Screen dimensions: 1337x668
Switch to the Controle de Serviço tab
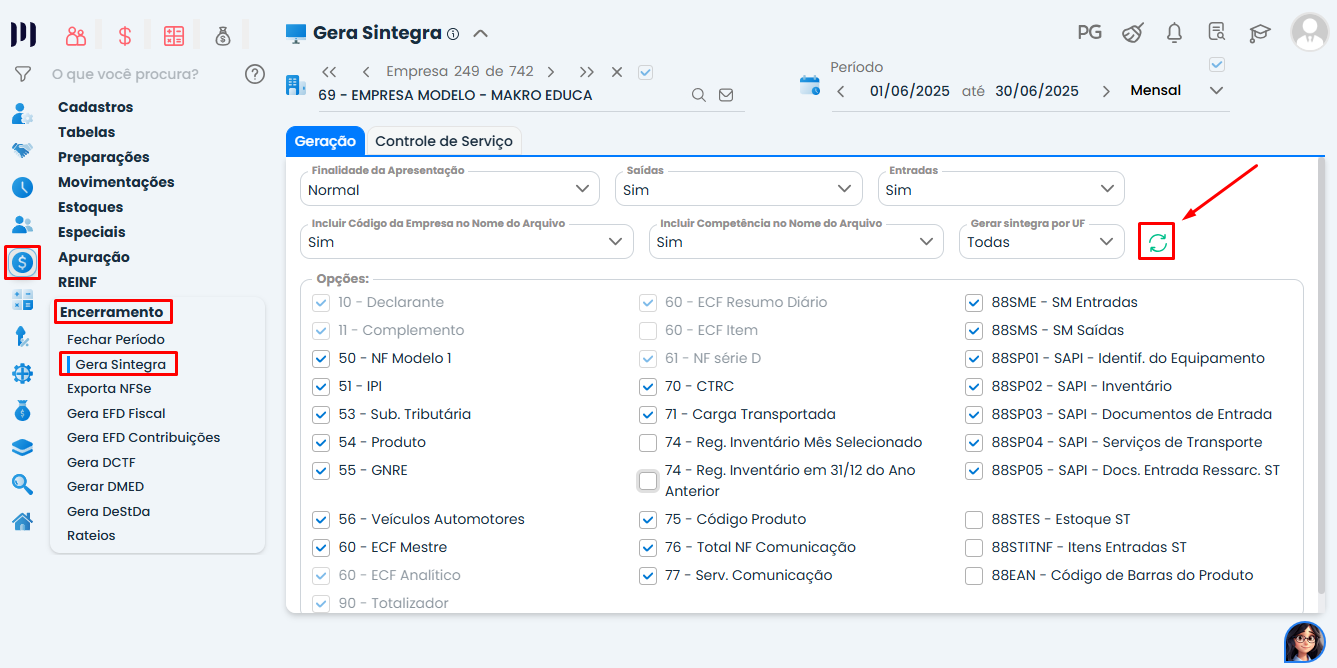444,141
